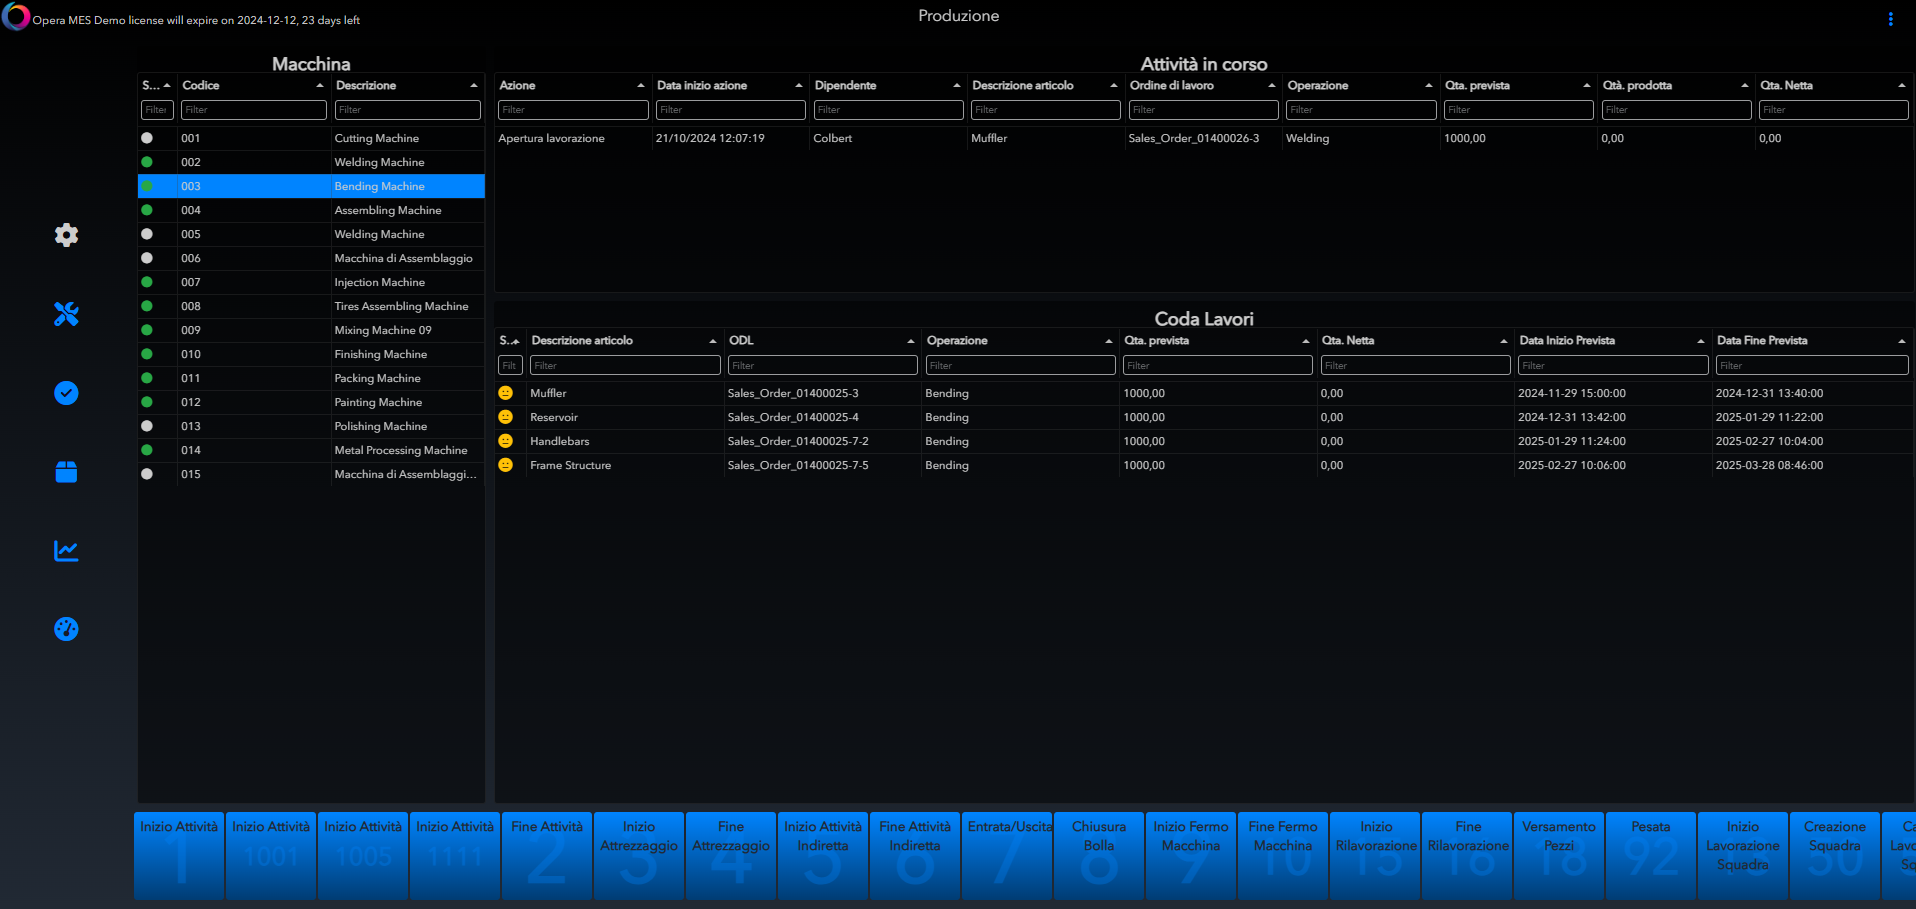Click white status dot of machine 001

(x=147, y=138)
